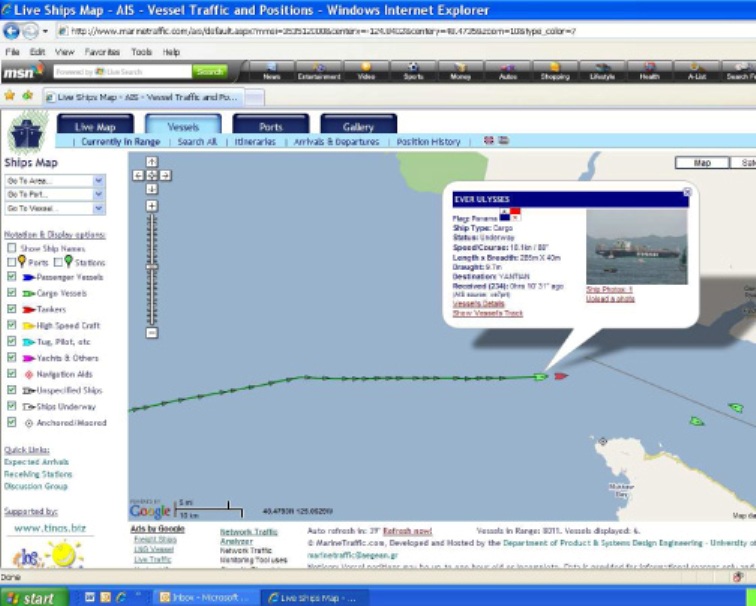Open the Favorites menu
This screenshot has height=606, width=756.
pos(102,52)
